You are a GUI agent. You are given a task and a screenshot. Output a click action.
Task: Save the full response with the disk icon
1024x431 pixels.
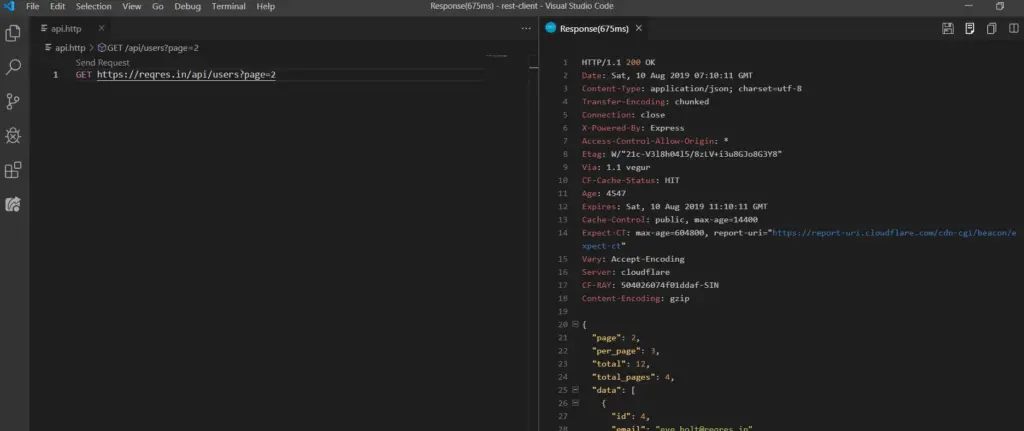(x=948, y=29)
